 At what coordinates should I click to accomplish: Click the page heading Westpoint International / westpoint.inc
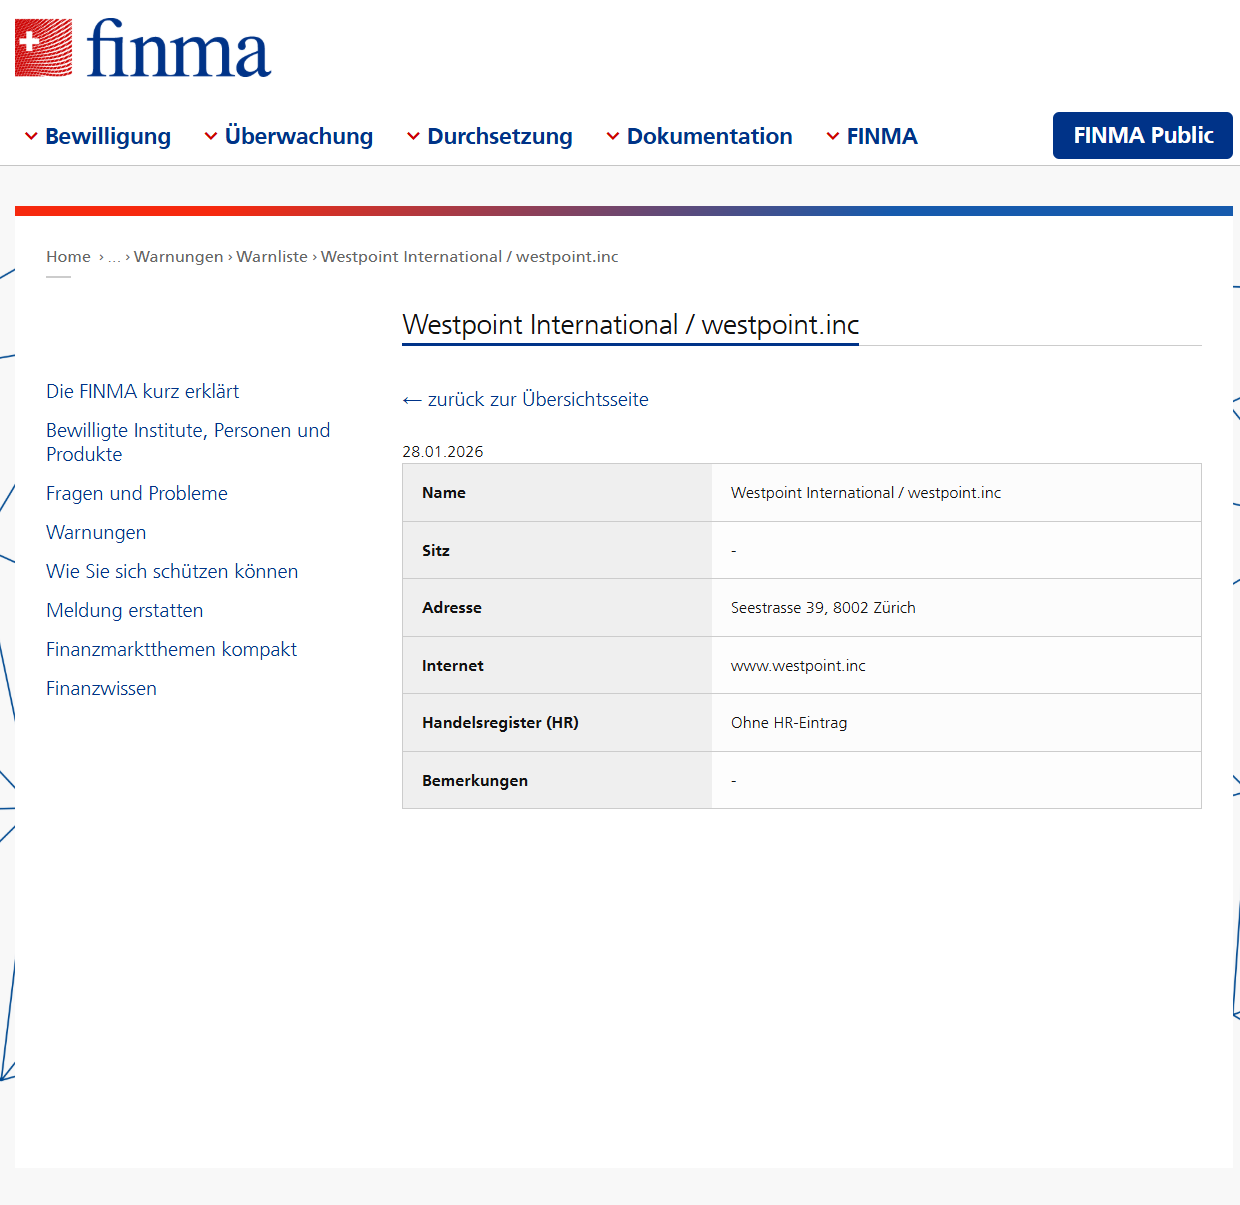click(631, 325)
